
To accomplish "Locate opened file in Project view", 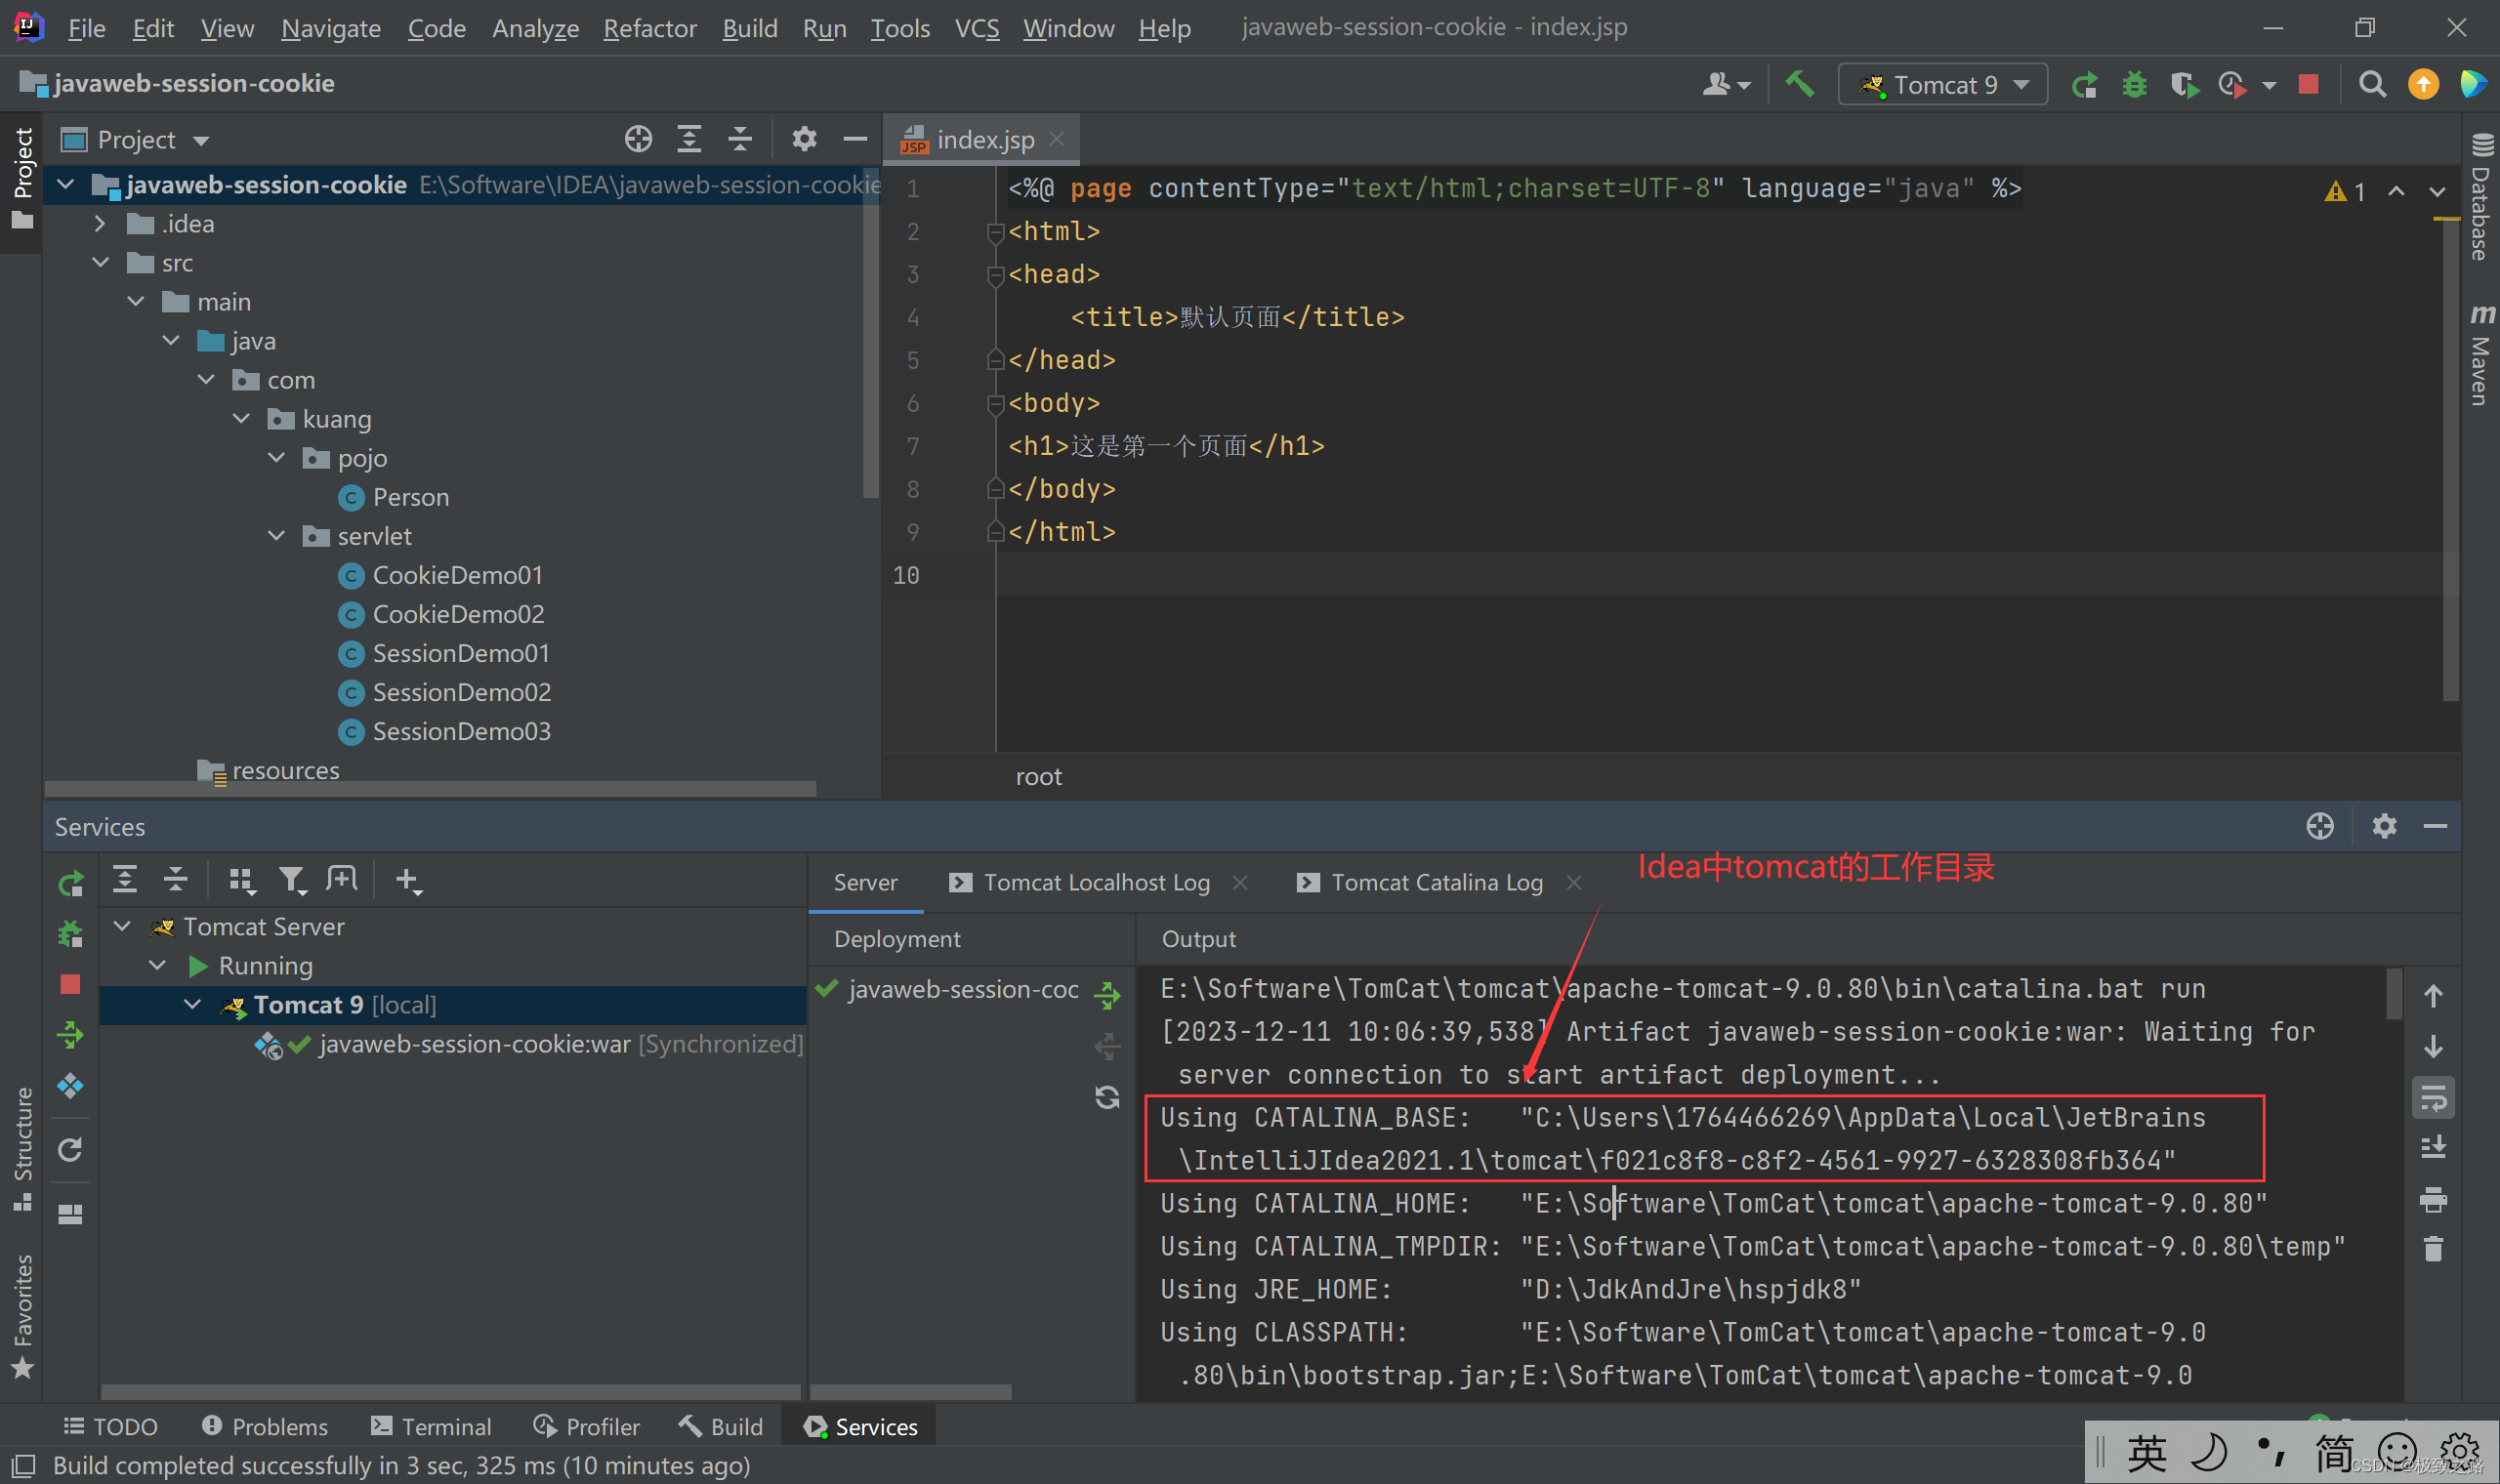I will point(638,139).
